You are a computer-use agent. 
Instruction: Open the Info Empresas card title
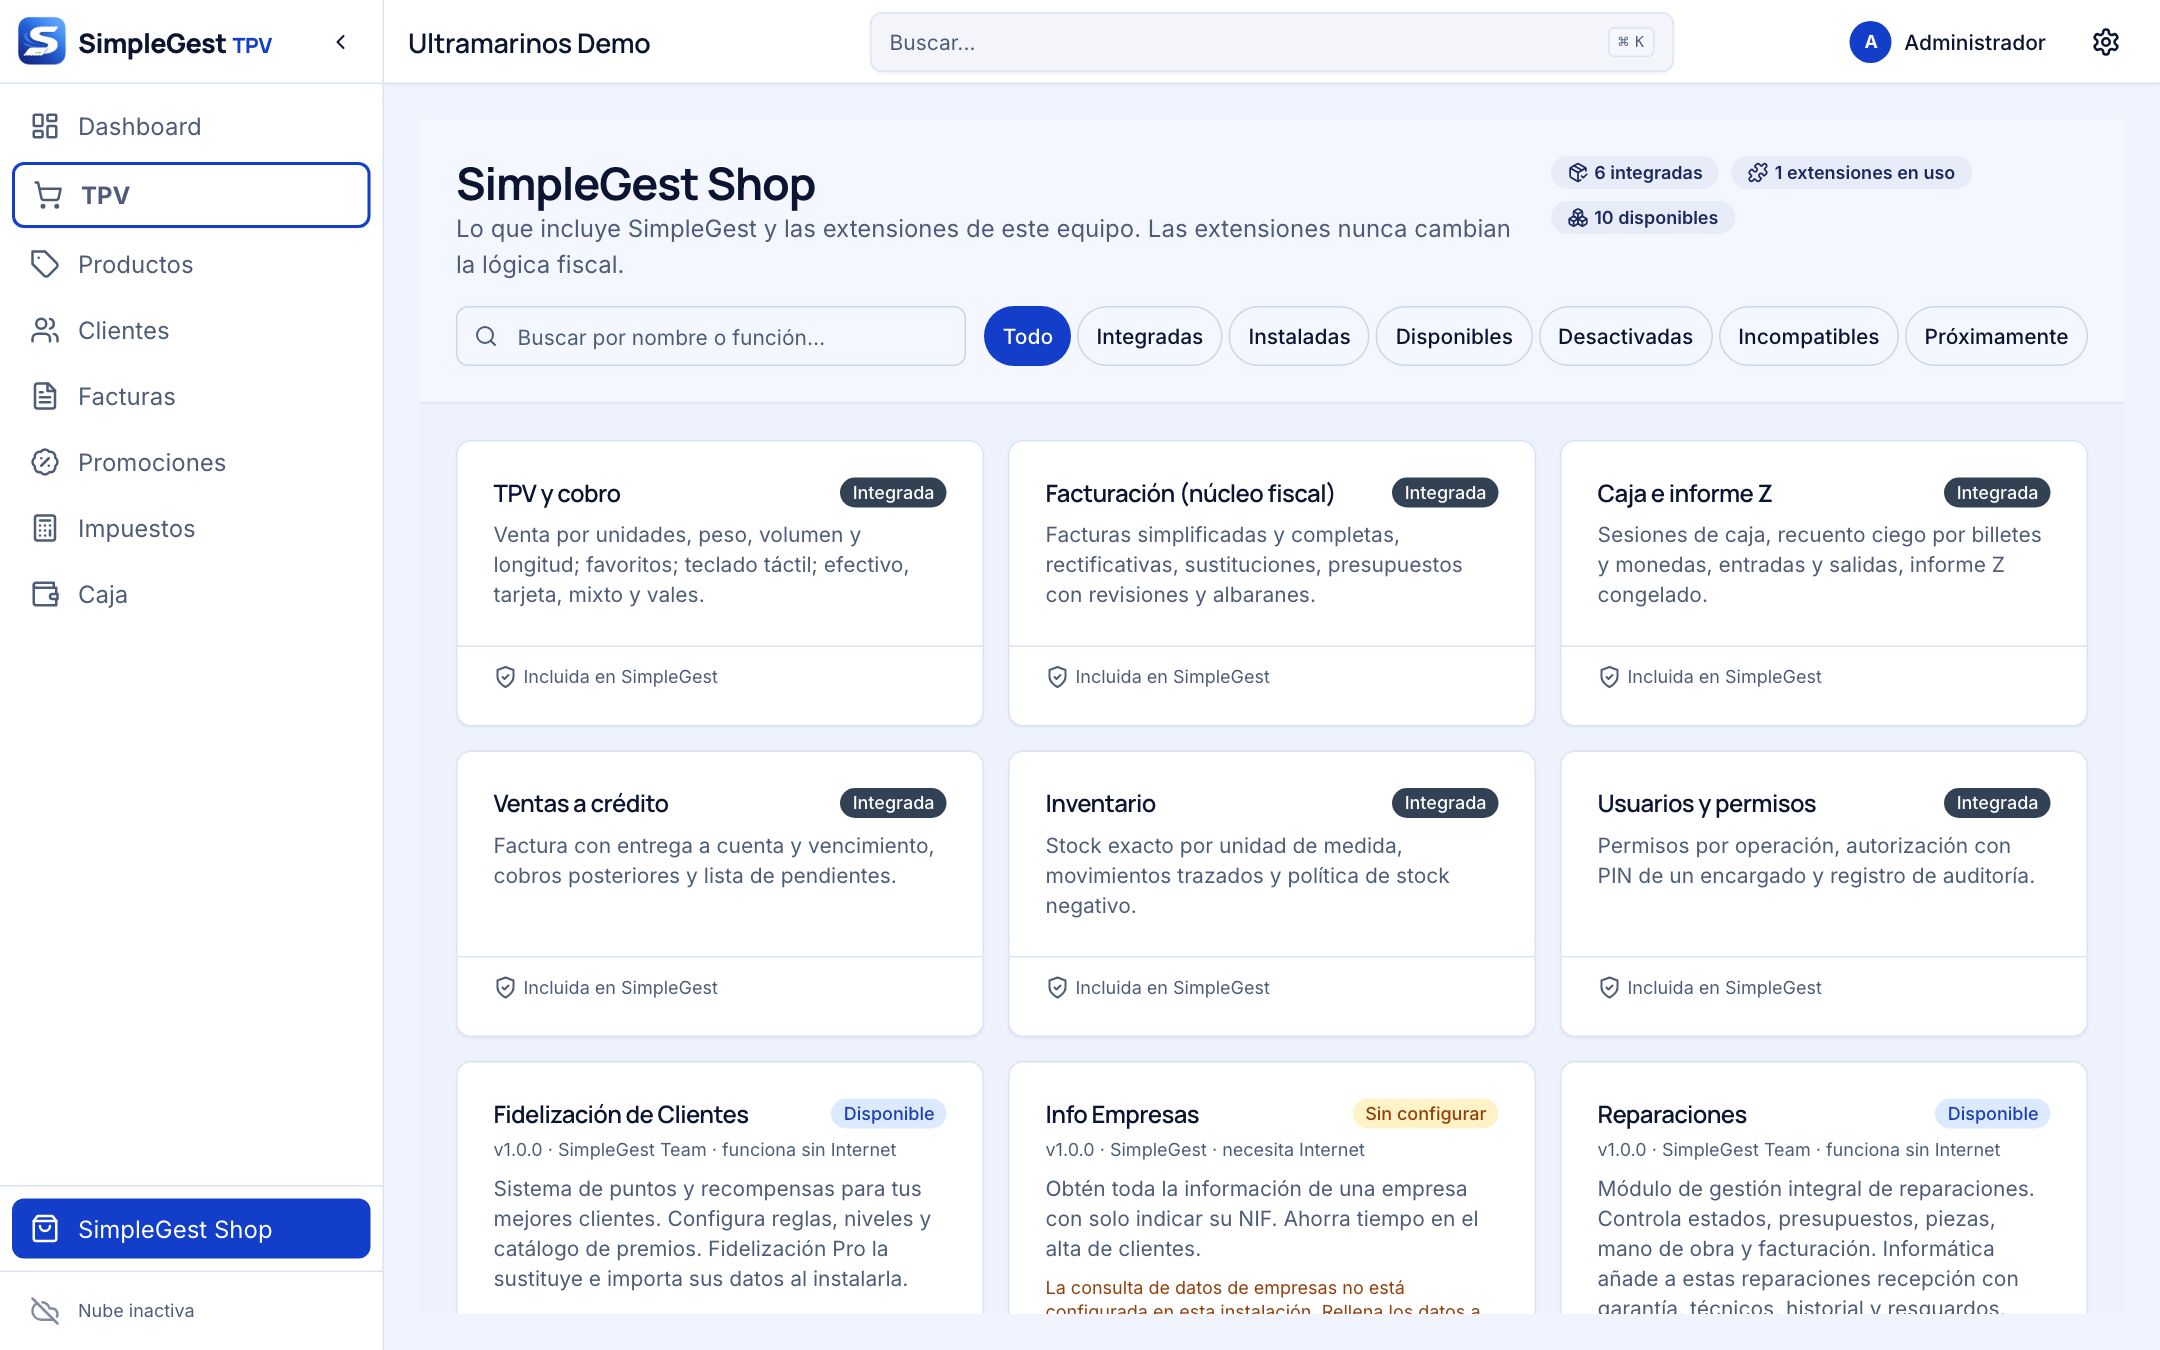coord(1122,1114)
